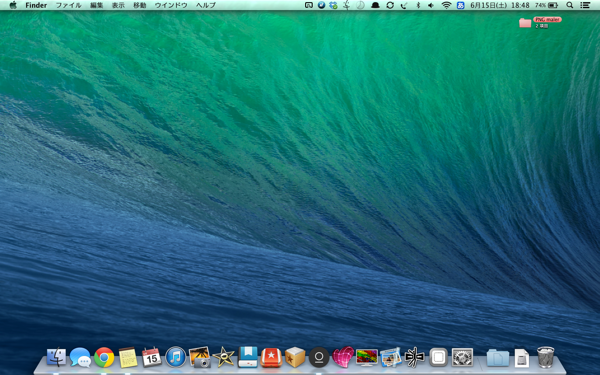This screenshot has width=600, height=375.
Task: Open Spotlight search magnifier in menu bar
Action: click(x=569, y=5)
